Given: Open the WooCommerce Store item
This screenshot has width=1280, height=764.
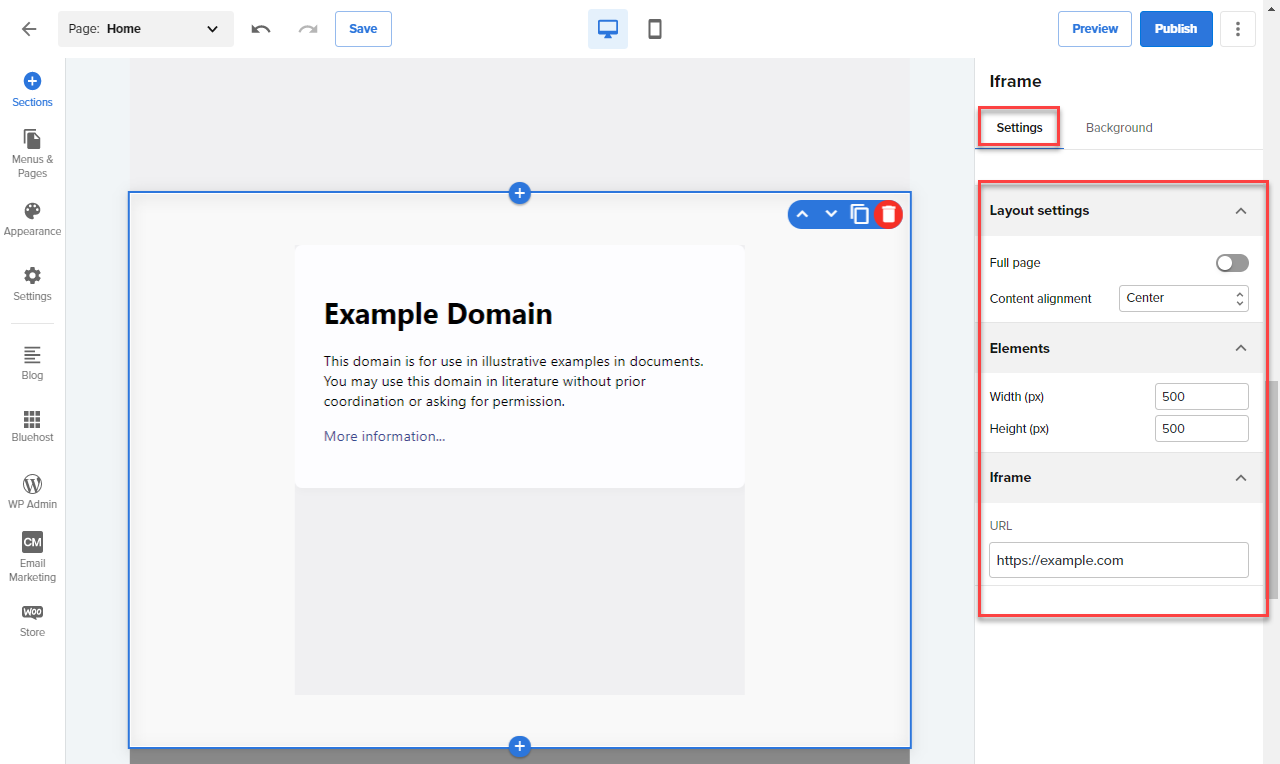Looking at the screenshot, I should point(32,621).
